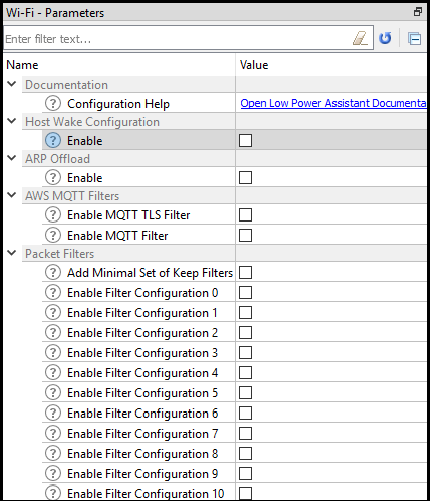The image size is (431, 501).
Task: Collapse the Documentation section
Action: (x=12, y=84)
